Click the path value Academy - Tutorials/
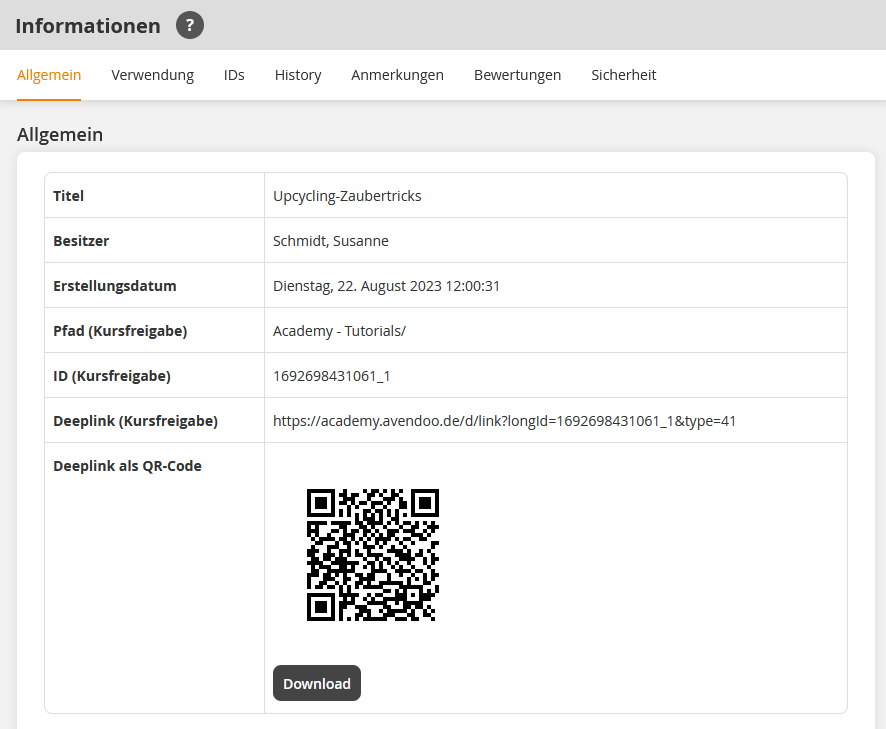886x729 pixels. [x=339, y=331]
